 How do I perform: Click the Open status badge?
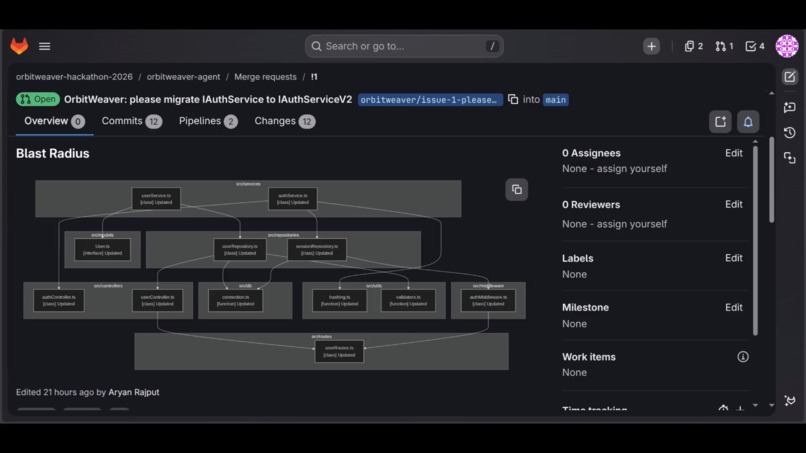[38, 99]
